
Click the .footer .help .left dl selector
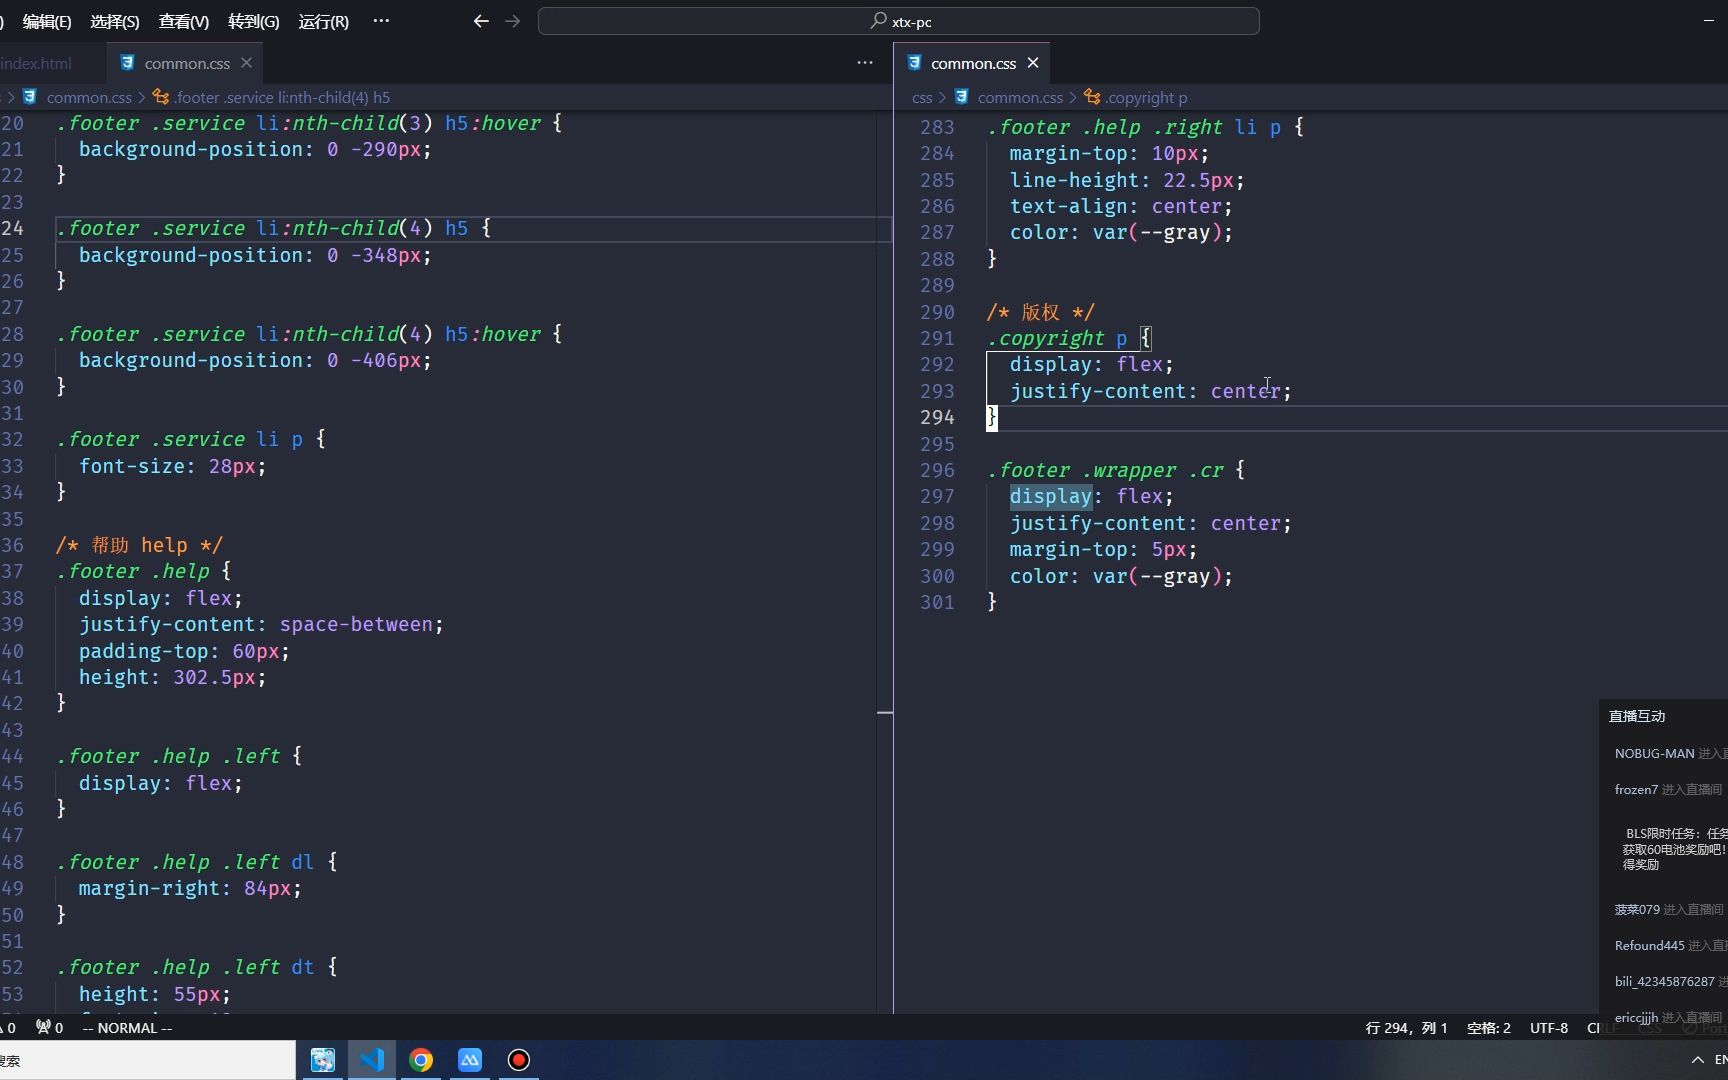click(185, 862)
